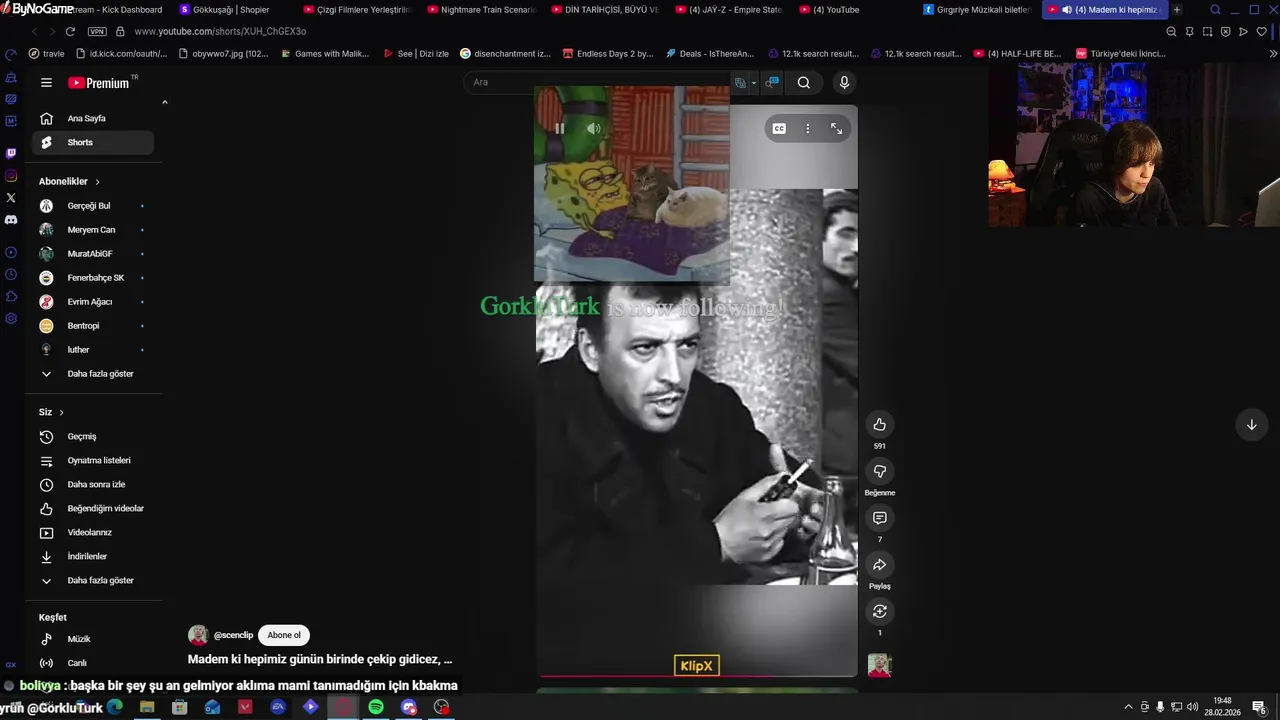The image size is (1280, 720).
Task: Open İndirilenler downloads
Action: pos(95,557)
